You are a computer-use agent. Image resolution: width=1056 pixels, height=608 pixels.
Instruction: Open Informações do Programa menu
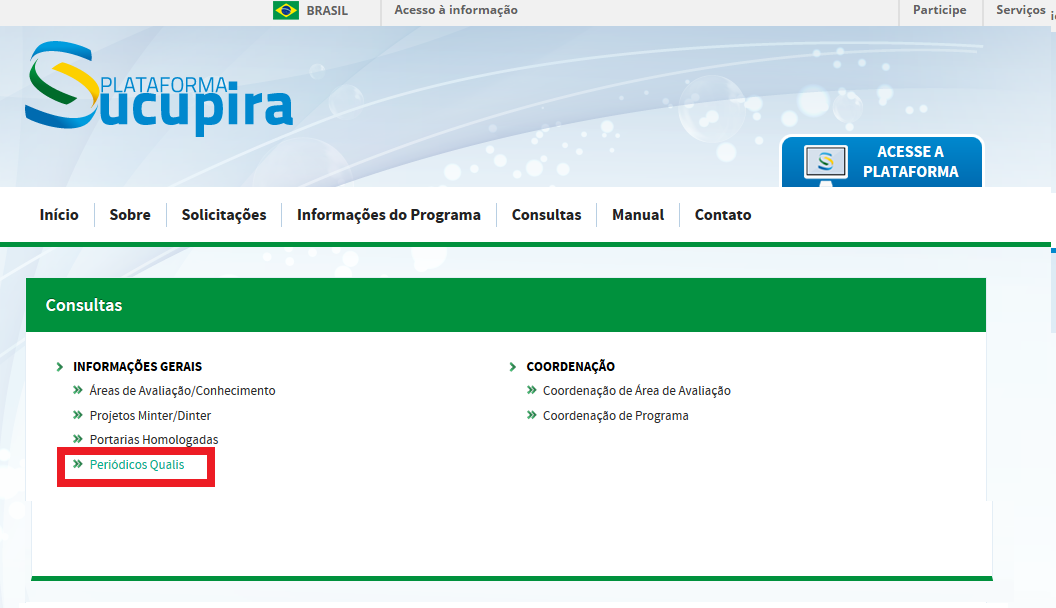point(389,215)
